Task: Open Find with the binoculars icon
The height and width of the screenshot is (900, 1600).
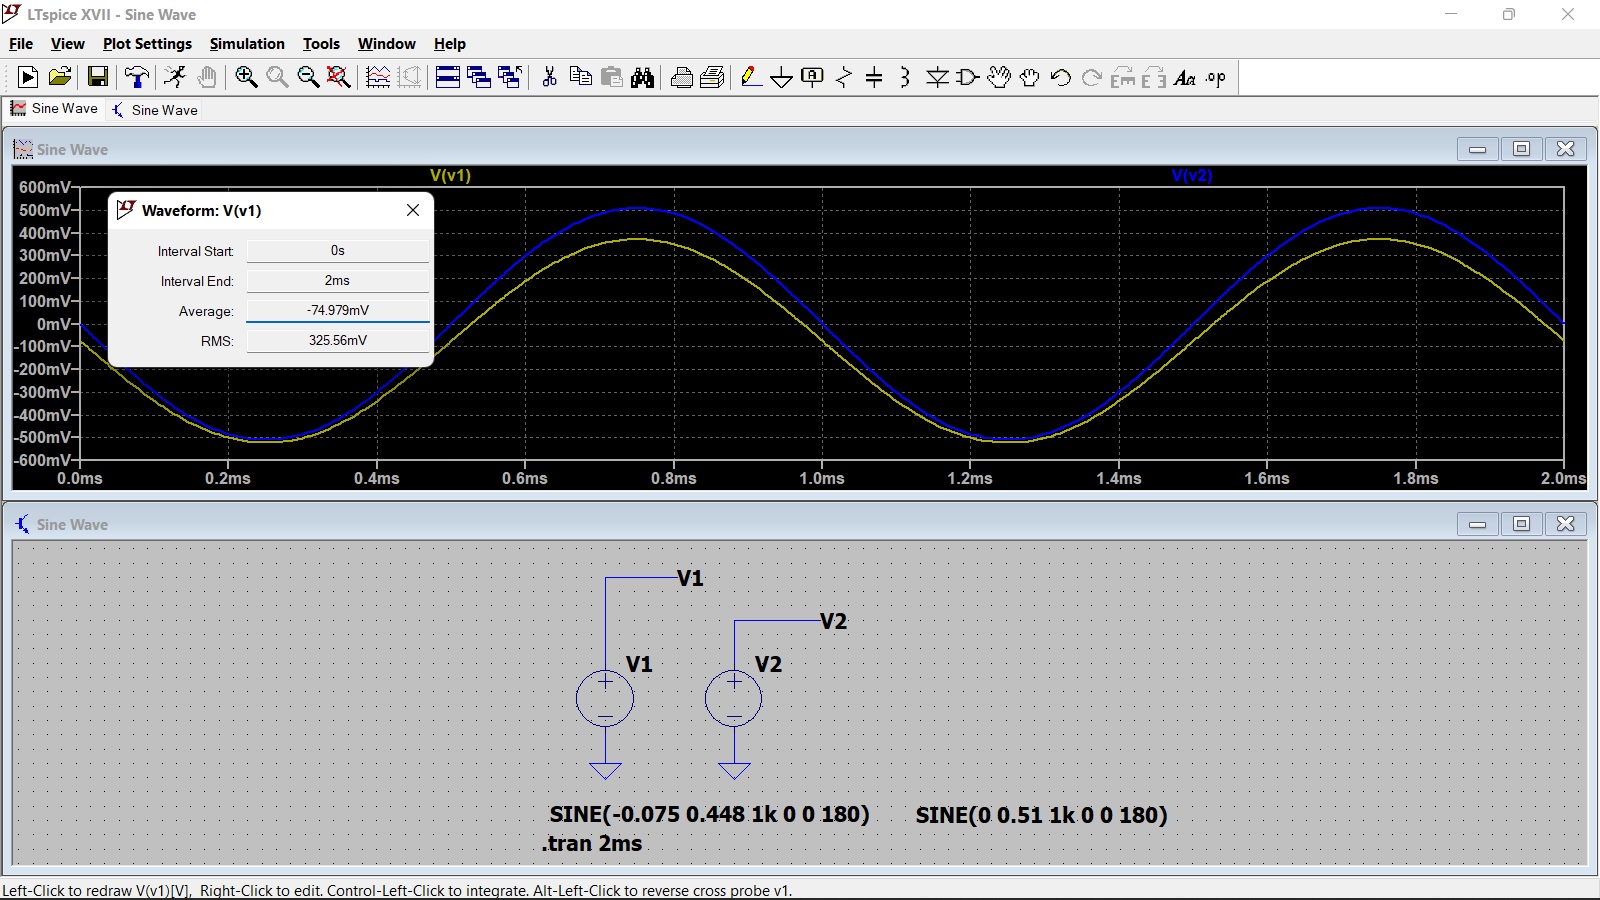Action: 643,77
